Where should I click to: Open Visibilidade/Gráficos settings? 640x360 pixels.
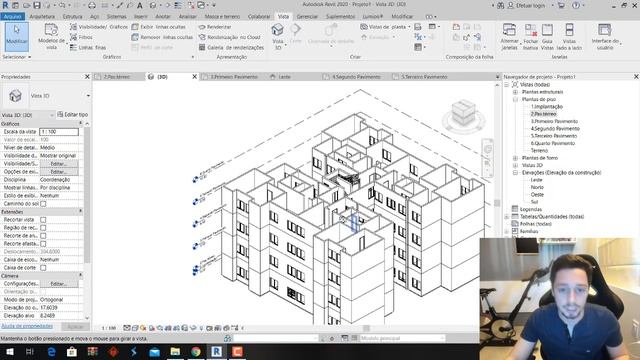click(99, 27)
